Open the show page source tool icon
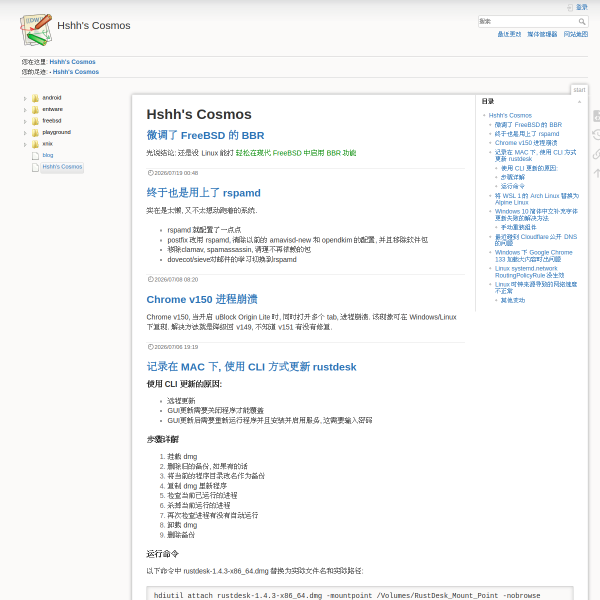This screenshot has width=600, height=600. pos(597,116)
